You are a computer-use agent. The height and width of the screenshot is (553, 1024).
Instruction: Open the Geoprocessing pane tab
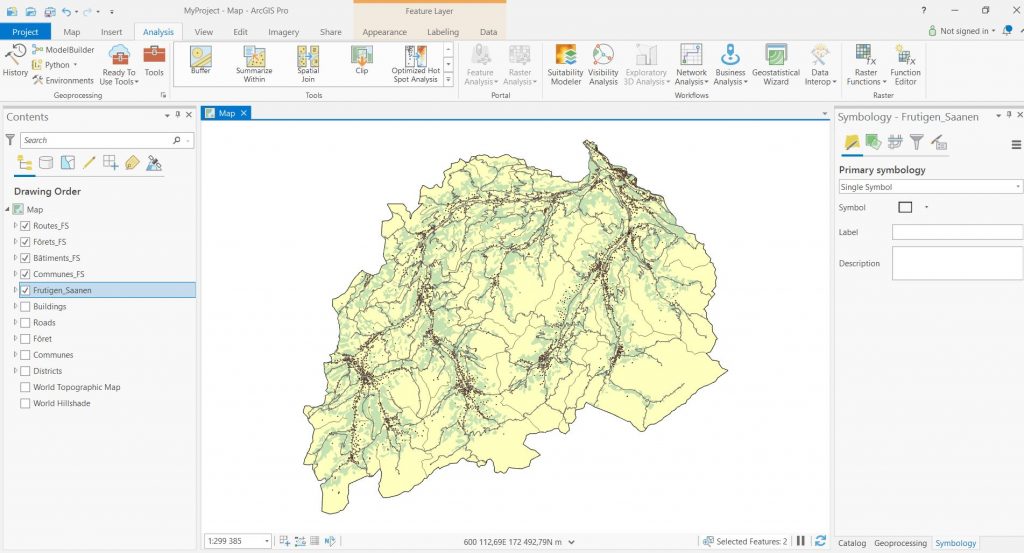coord(901,543)
